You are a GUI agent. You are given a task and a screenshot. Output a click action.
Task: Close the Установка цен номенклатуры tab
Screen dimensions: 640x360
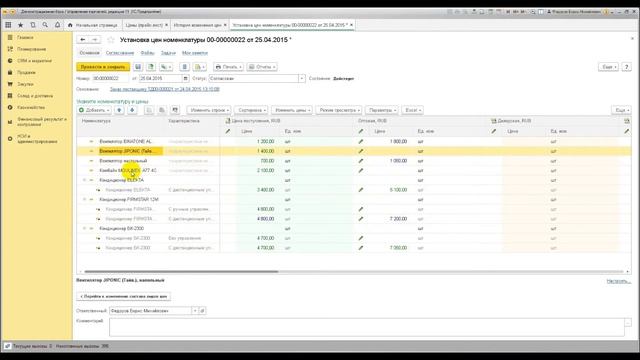click(x=351, y=25)
